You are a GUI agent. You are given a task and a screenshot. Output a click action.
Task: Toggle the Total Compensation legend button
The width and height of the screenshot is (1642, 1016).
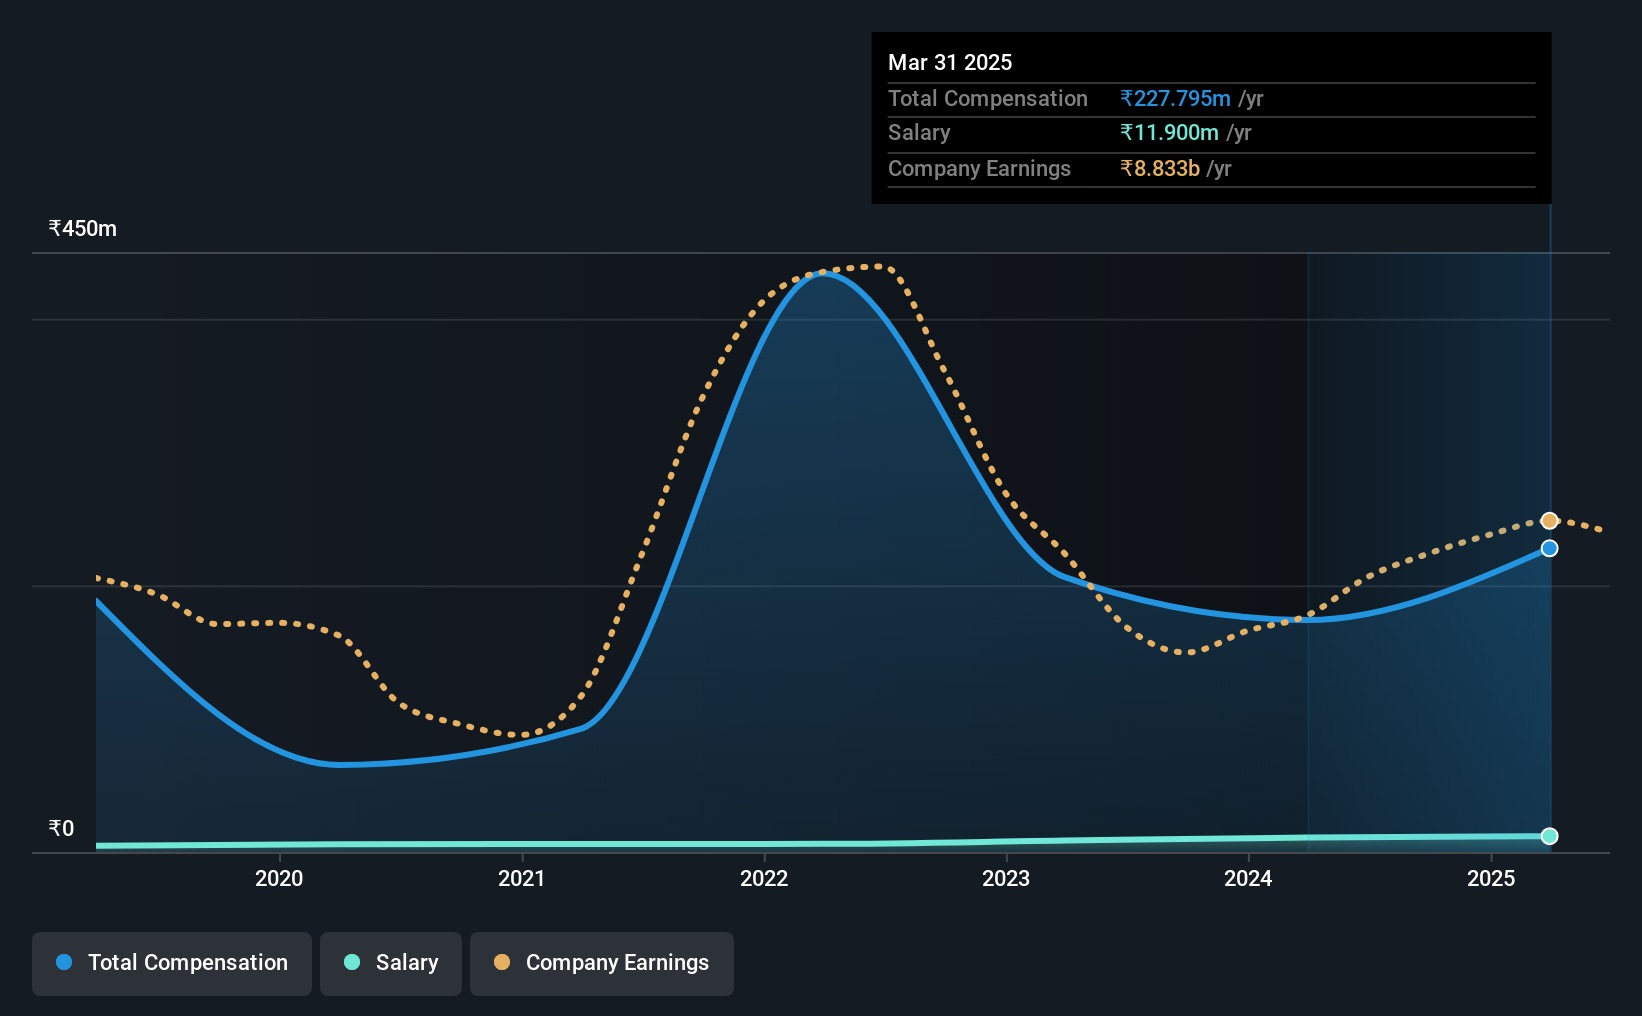172,963
